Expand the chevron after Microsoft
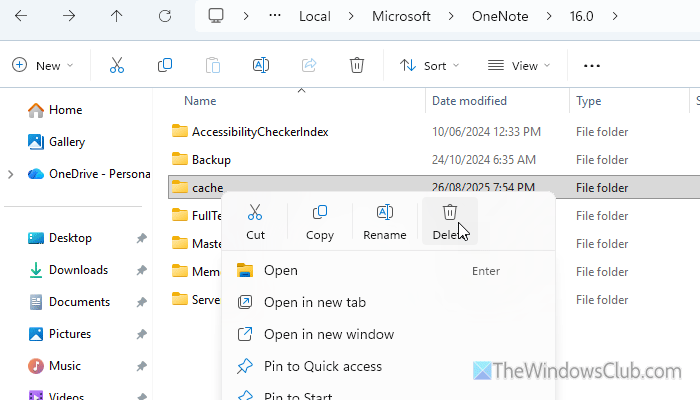 (x=451, y=17)
